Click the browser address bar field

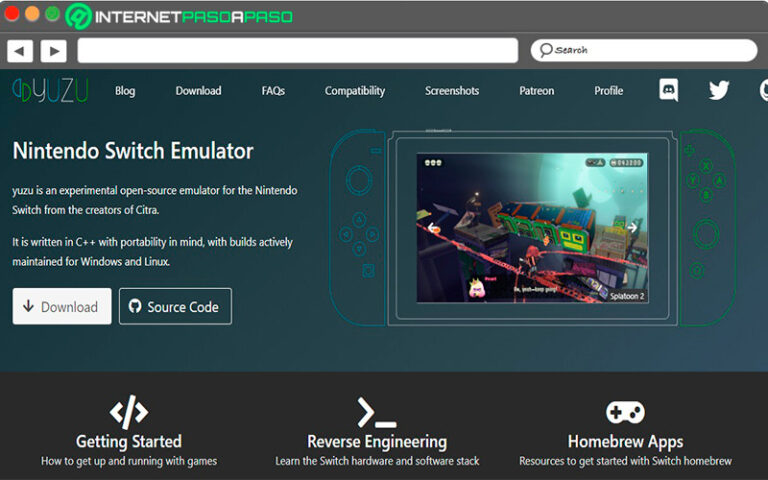coord(297,50)
